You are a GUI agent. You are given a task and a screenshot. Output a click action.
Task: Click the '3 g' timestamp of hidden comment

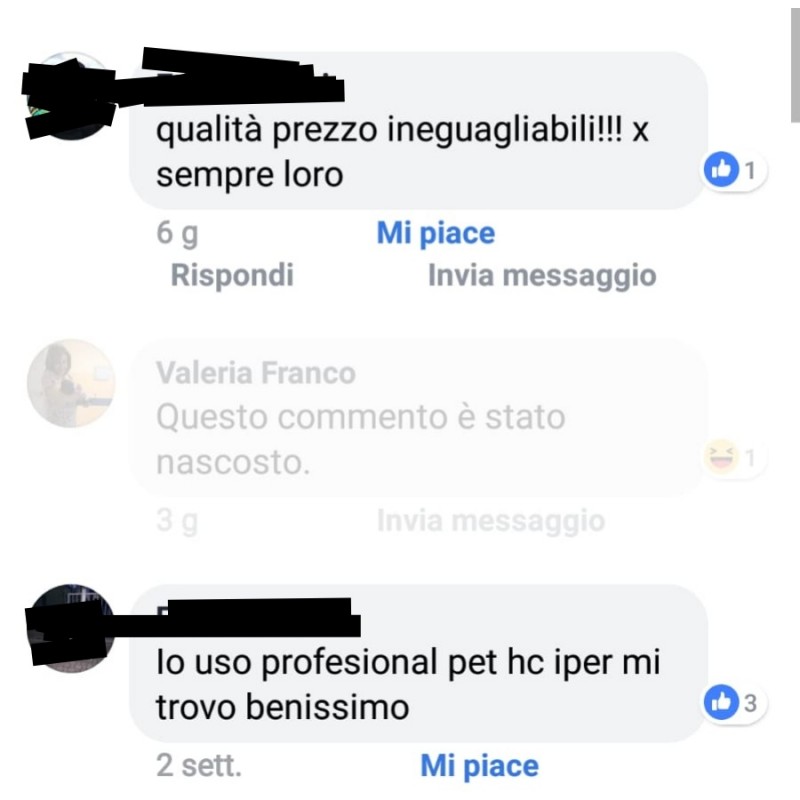click(177, 521)
